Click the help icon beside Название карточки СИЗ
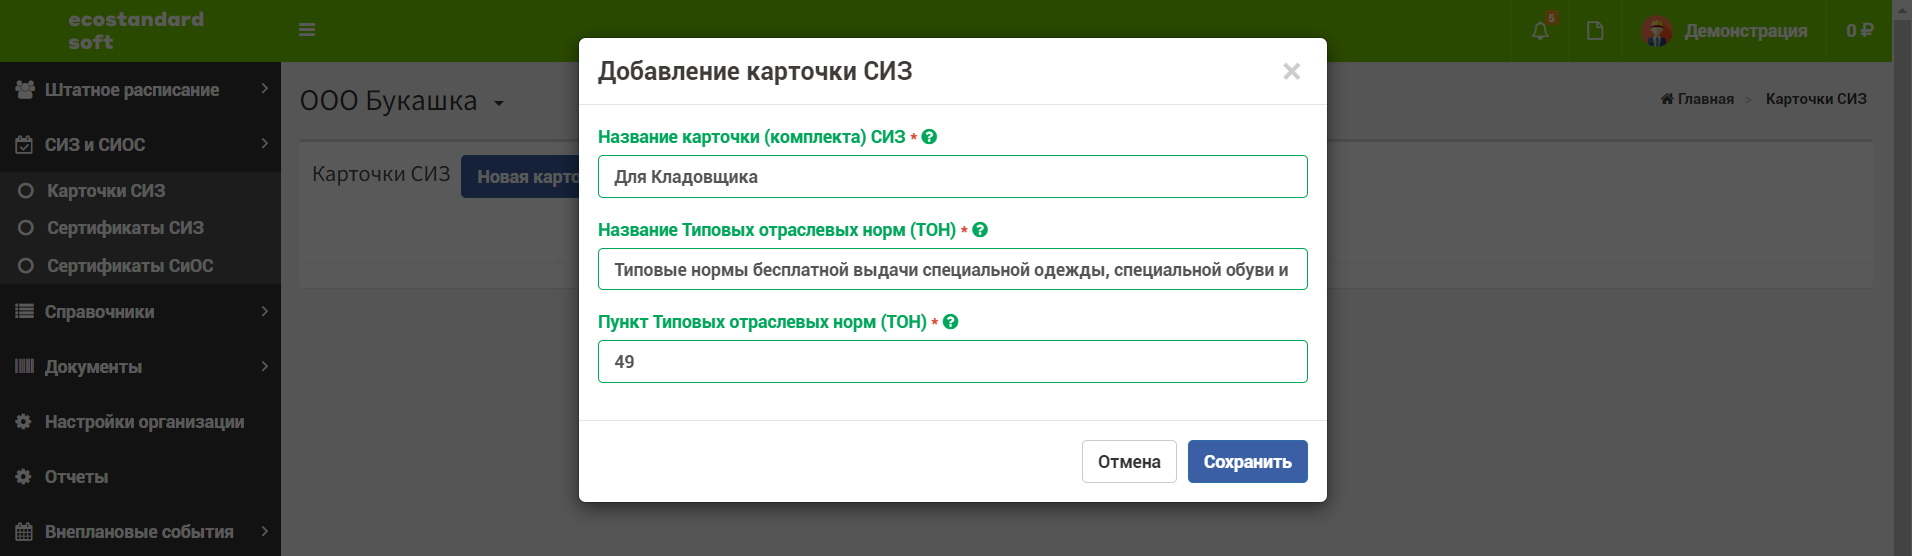This screenshot has width=1912, height=556. click(x=929, y=137)
